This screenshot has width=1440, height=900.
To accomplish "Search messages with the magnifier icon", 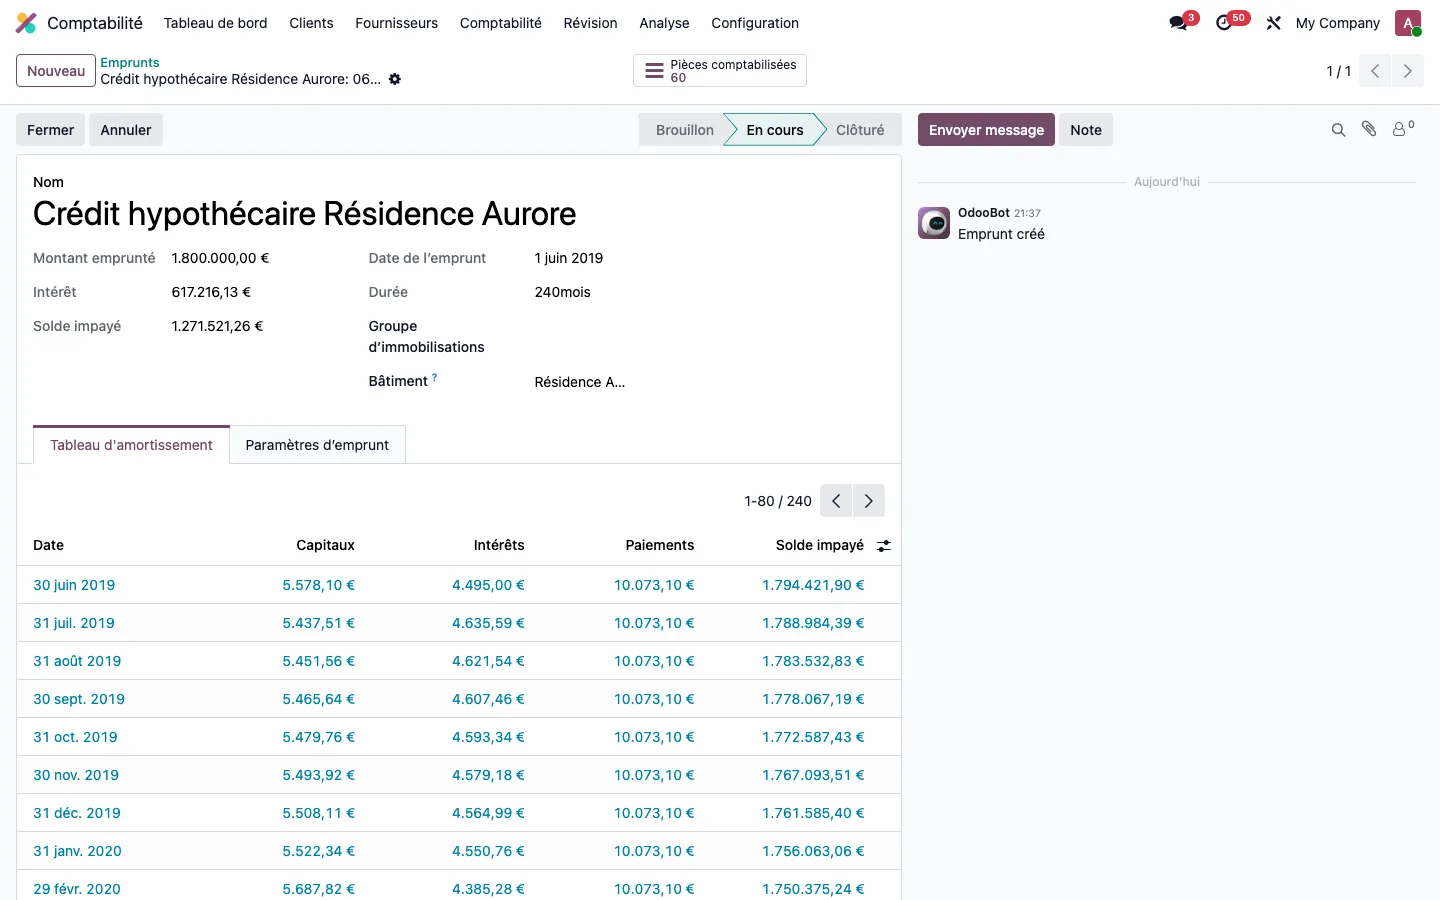I will pyautogui.click(x=1338, y=130).
